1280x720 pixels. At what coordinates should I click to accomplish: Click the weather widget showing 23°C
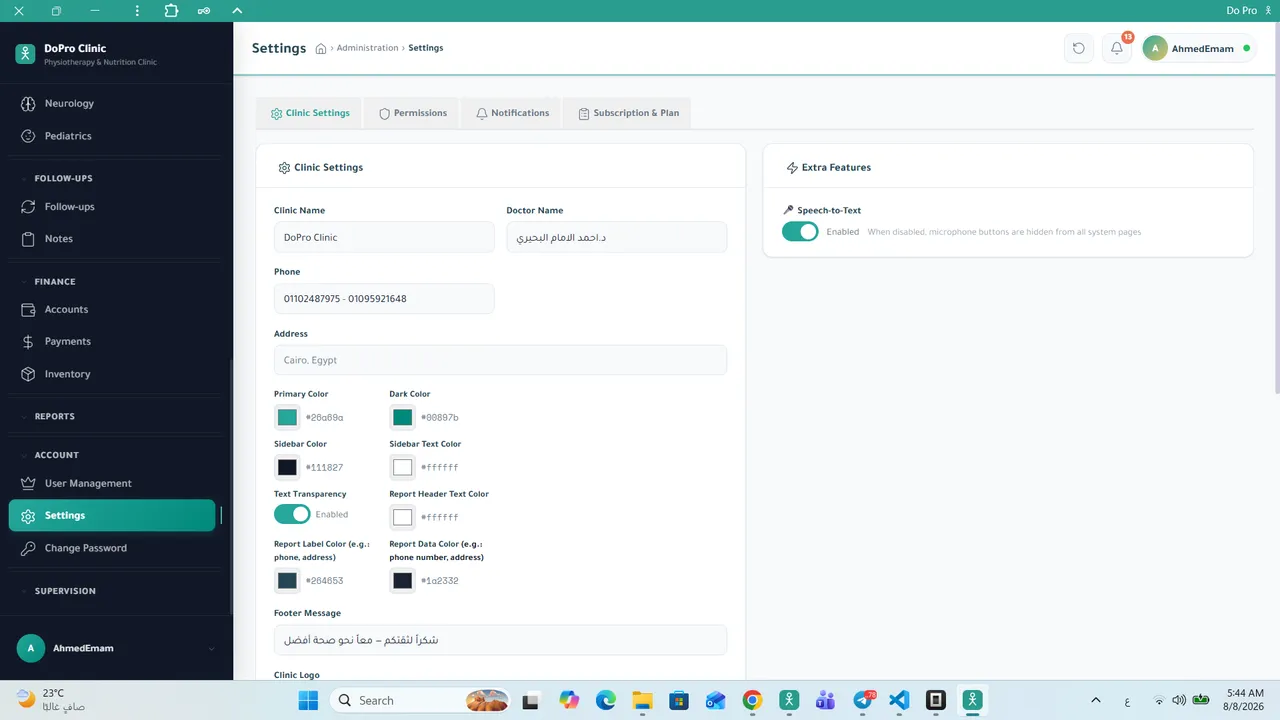pos(52,700)
